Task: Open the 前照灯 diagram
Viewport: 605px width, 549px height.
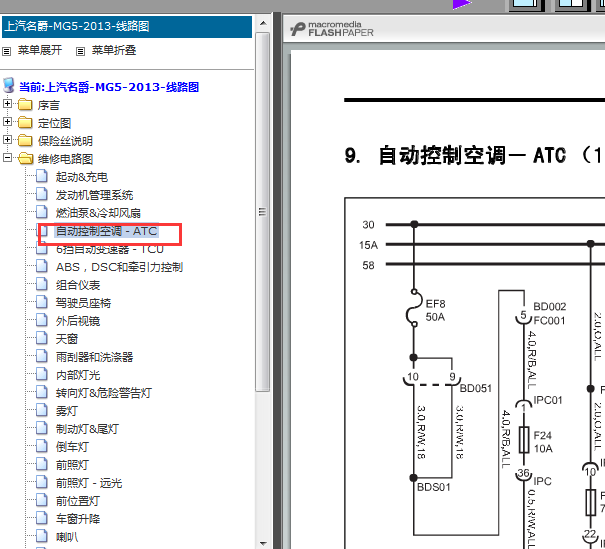Action: point(72,465)
